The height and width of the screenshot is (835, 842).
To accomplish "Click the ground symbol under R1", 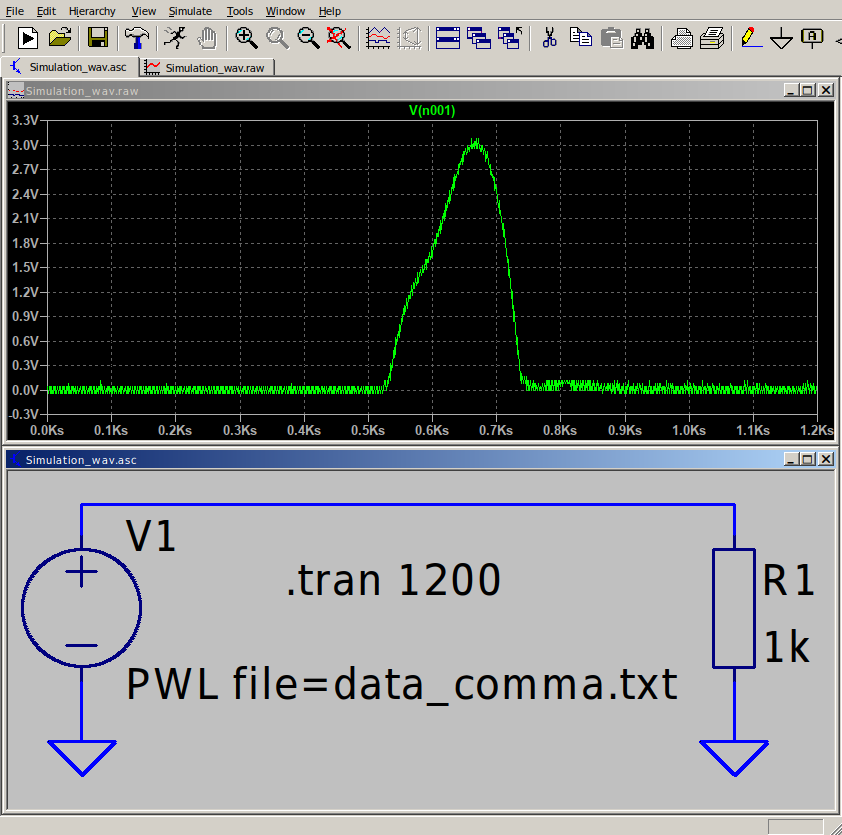I will point(734,758).
